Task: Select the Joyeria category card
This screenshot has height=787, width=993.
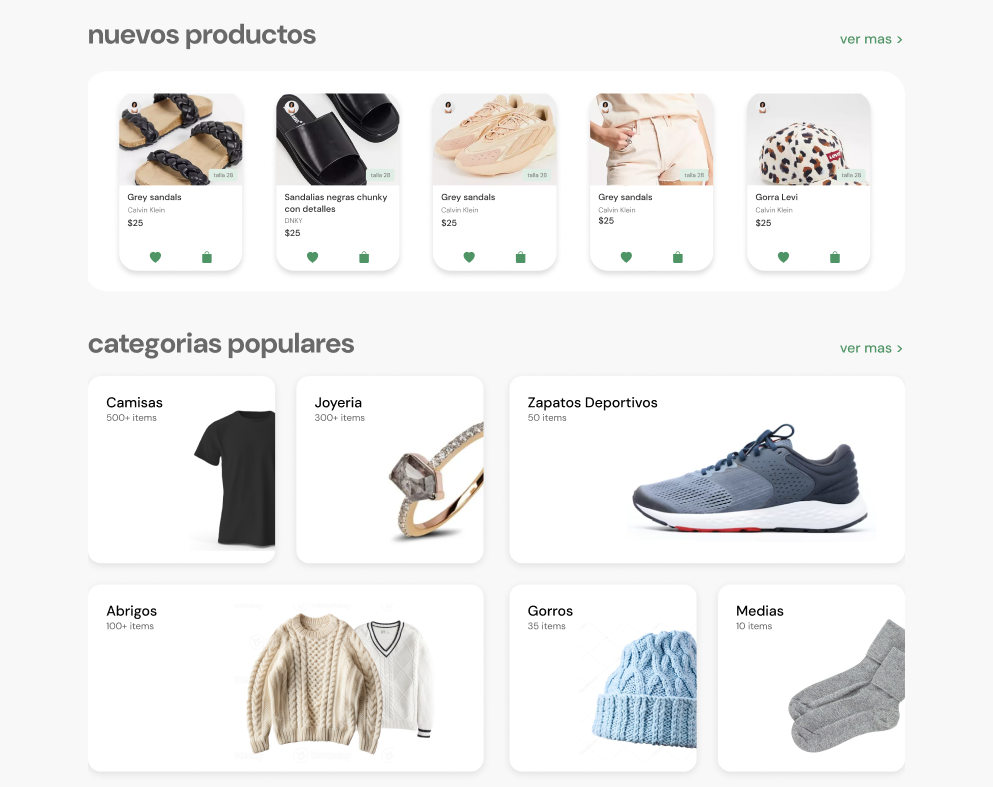Action: coord(389,469)
